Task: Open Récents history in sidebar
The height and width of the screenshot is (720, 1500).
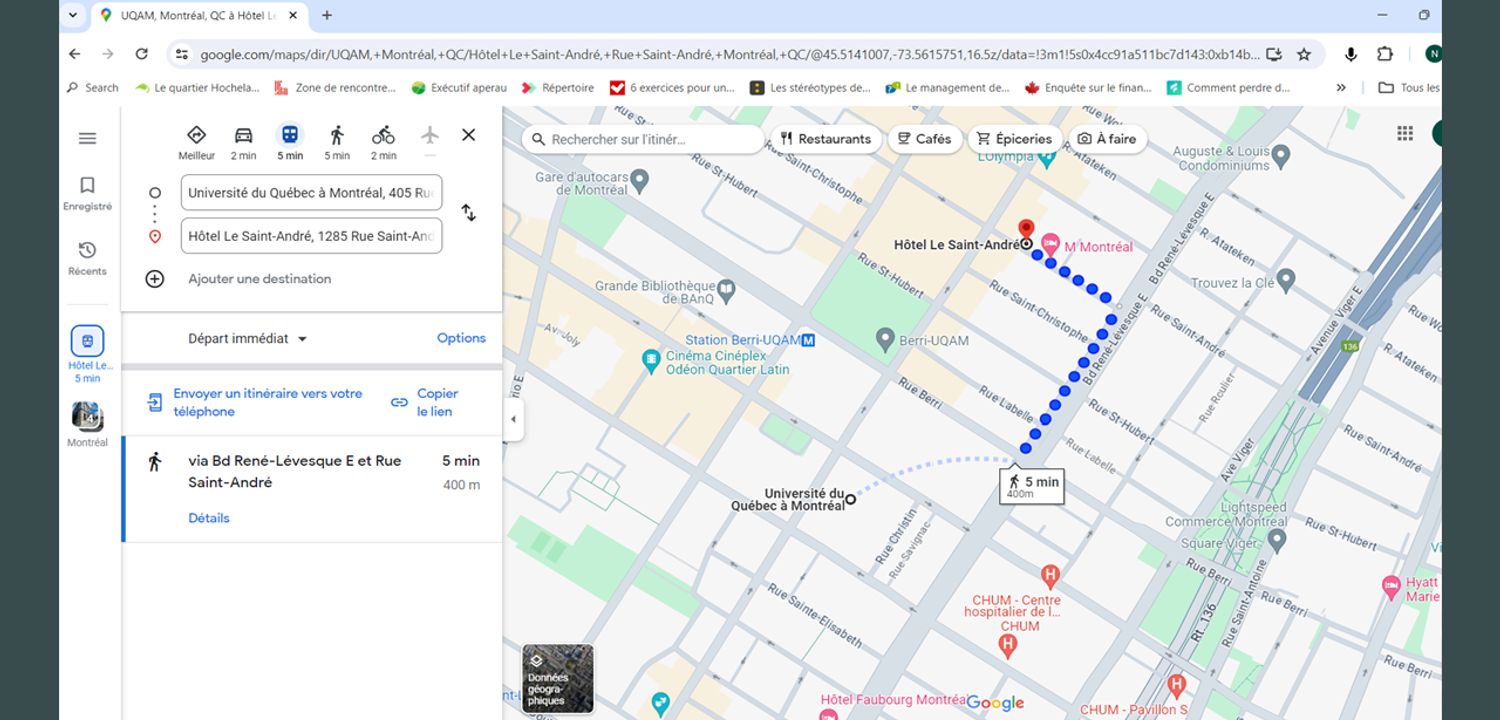Action: coord(88,257)
